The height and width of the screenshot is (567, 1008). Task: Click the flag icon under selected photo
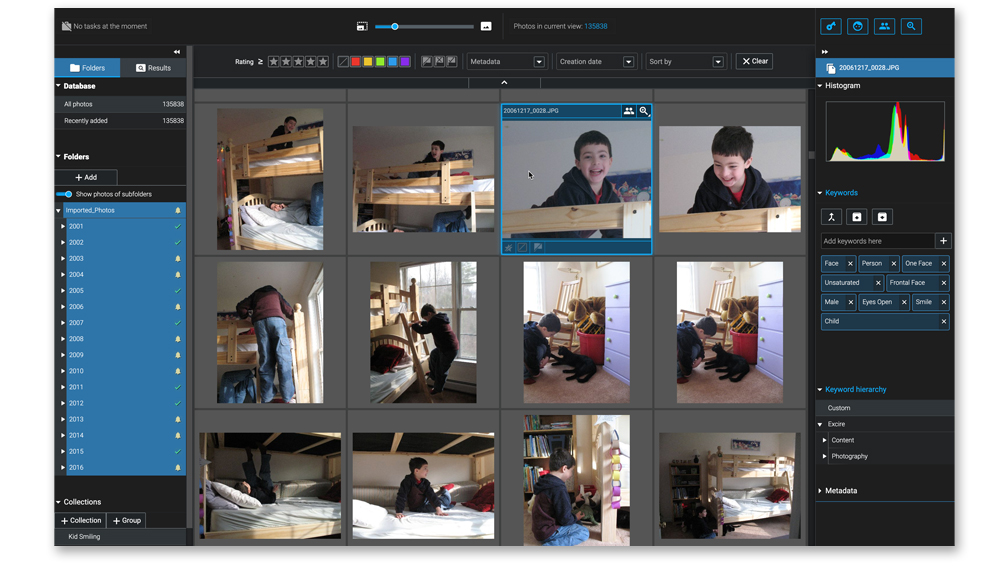(x=538, y=248)
